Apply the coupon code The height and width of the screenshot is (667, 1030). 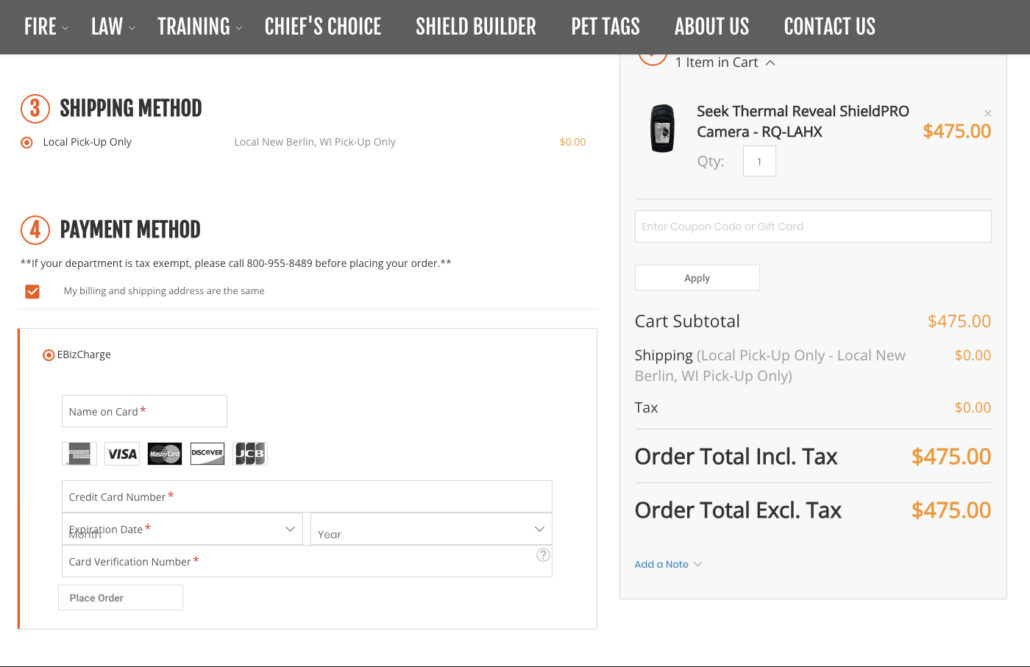697,278
